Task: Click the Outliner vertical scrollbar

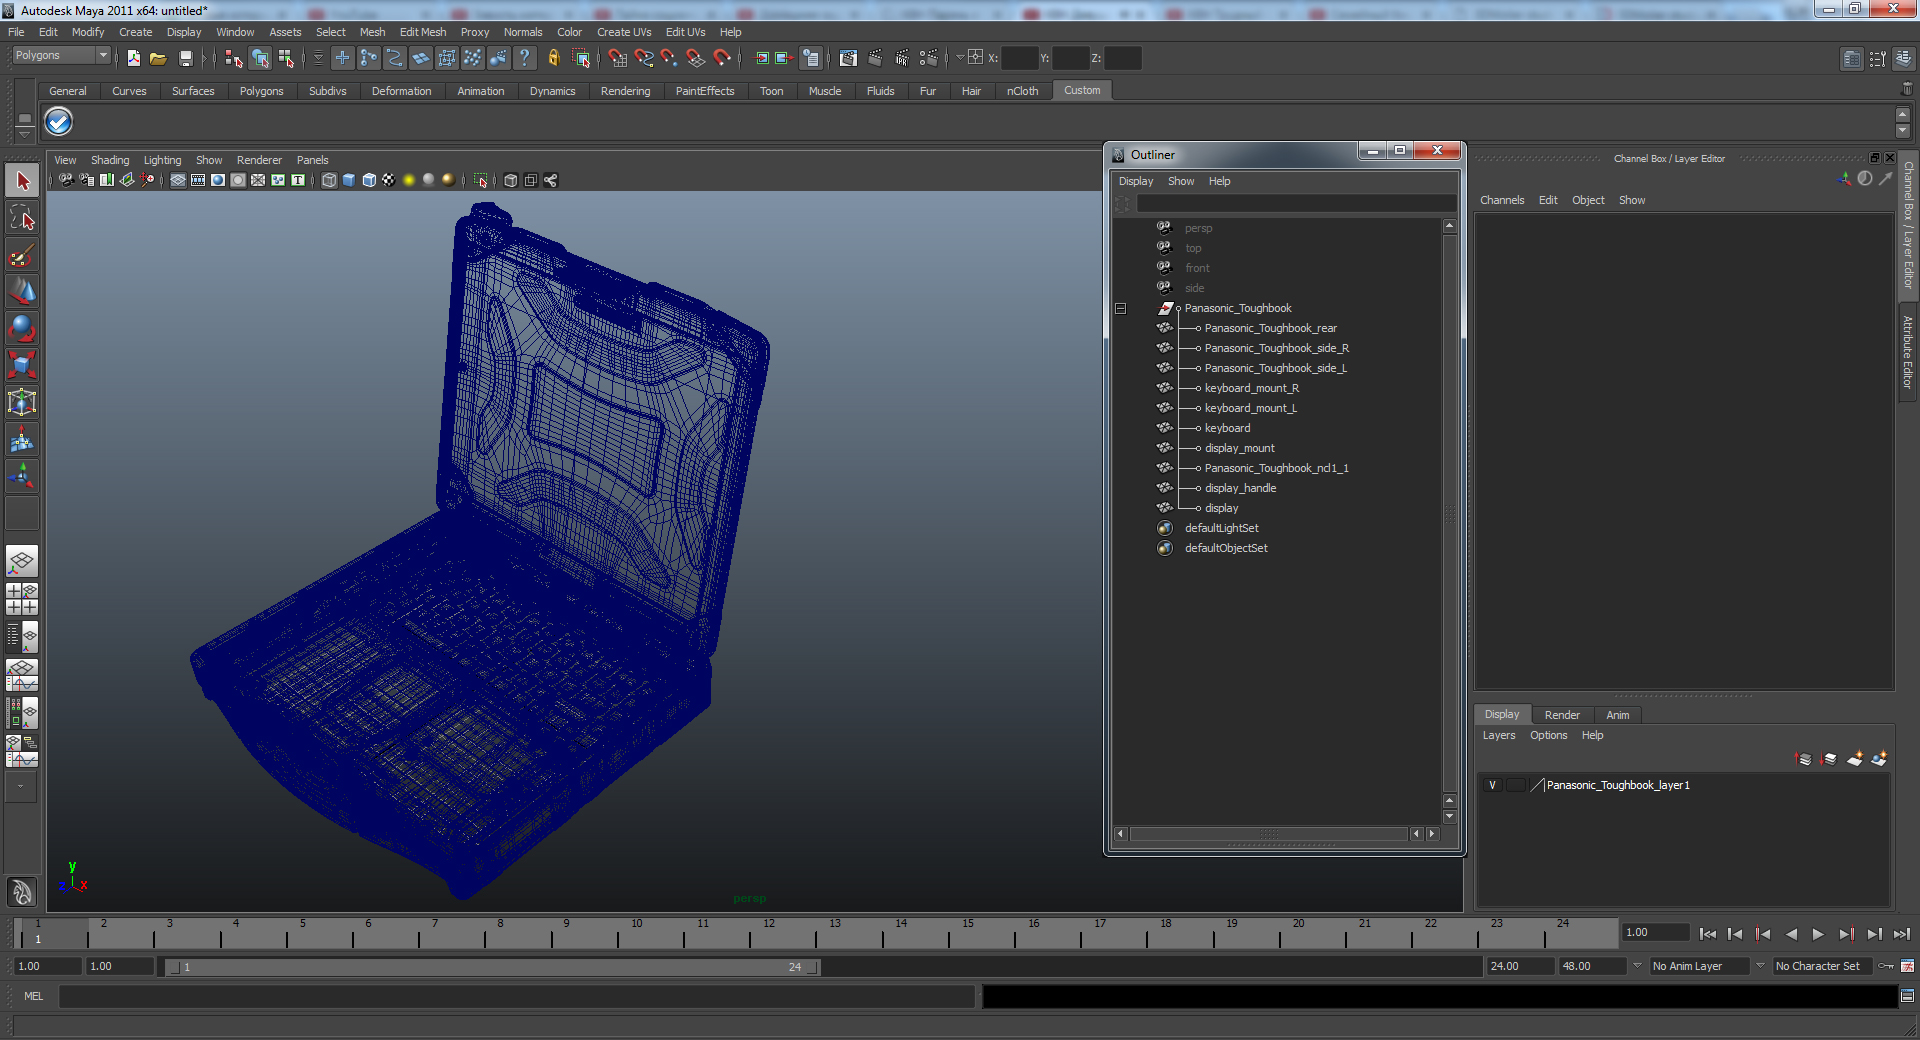Action: (x=1449, y=513)
